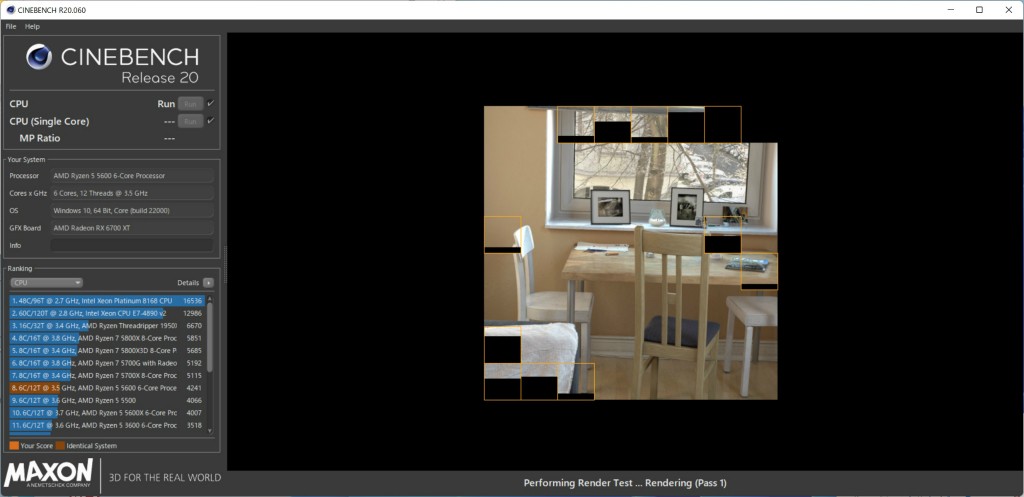
Task: Select ranking row AMD Ryzen 5 5600X
Action: coord(107,413)
